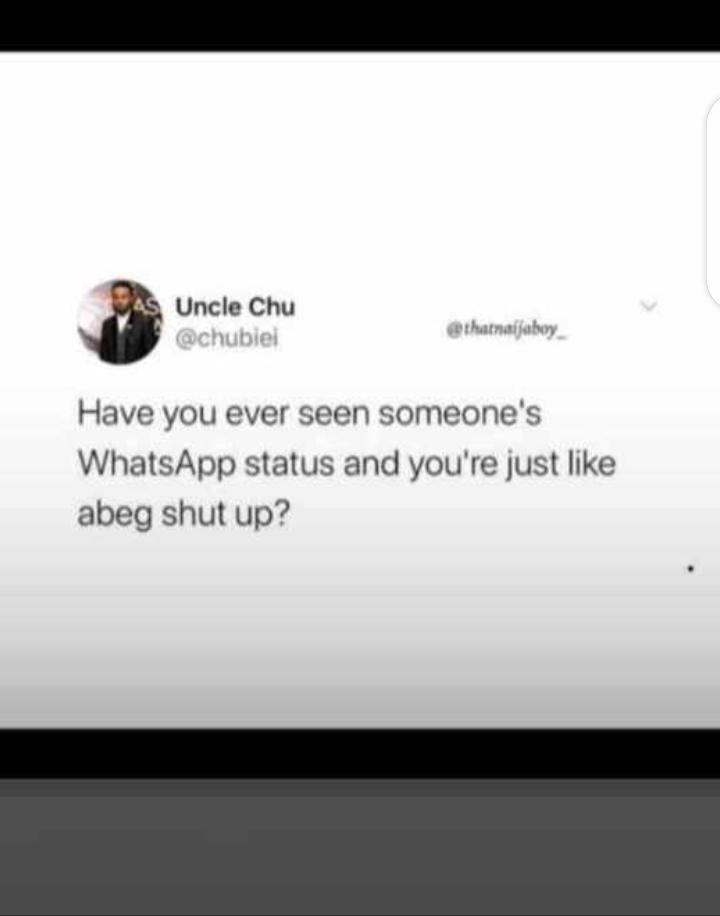Select the word "status" in the tweet
The height and width of the screenshot is (916, 720).
click(x=289, y=464)
